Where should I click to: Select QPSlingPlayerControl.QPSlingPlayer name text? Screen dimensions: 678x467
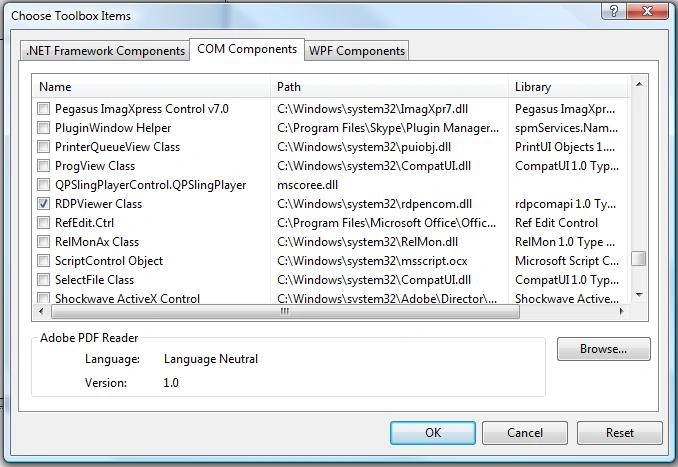150,185
